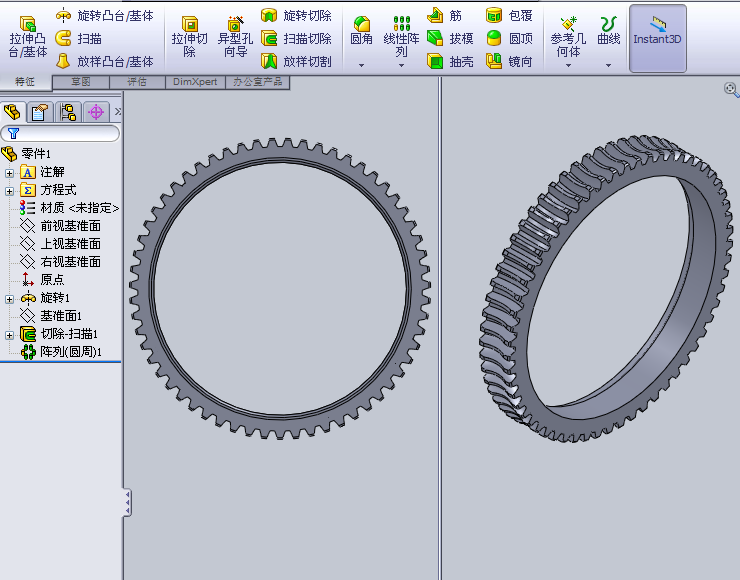Viewport: 740px width, 580px height.
Task: Expand the 旋转1 feature node
Action: click(9, 299)
